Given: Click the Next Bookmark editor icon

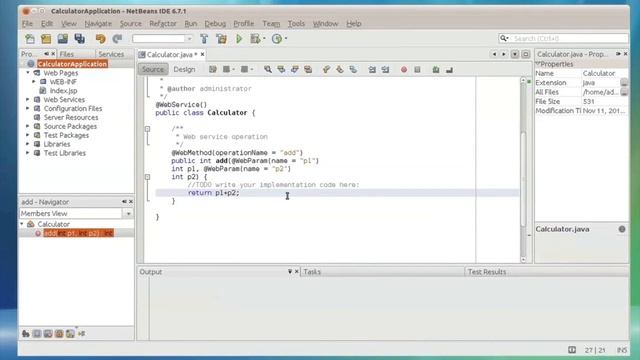Looking at the screenshot, I should (340, 70).
